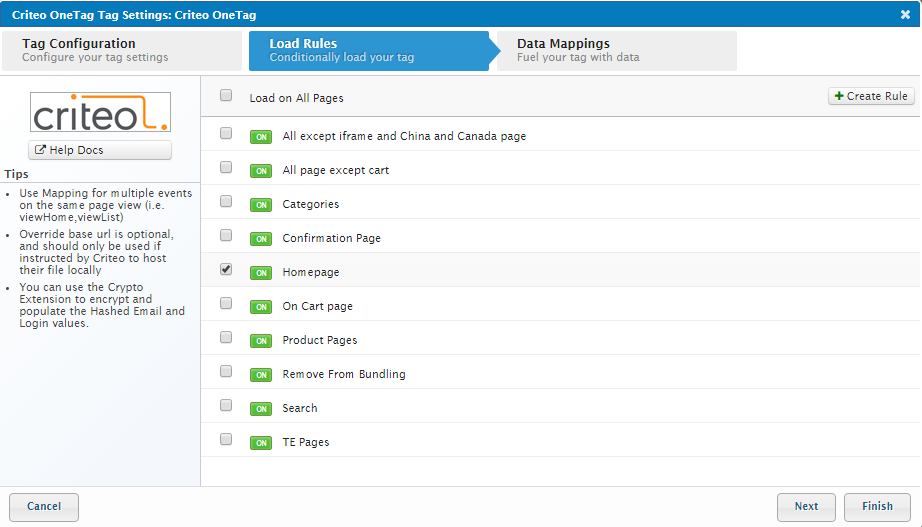Tick the Categories rule checkbox
Screen dimensions: 922x527
pos(226,201)
